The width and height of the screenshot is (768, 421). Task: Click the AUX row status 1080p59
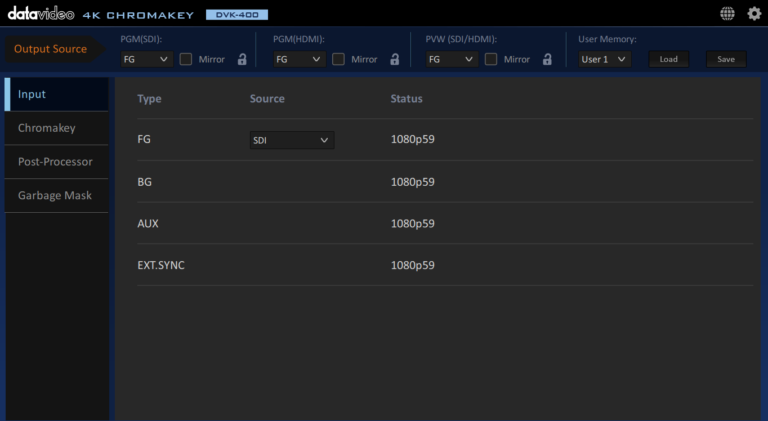(412, 223)
